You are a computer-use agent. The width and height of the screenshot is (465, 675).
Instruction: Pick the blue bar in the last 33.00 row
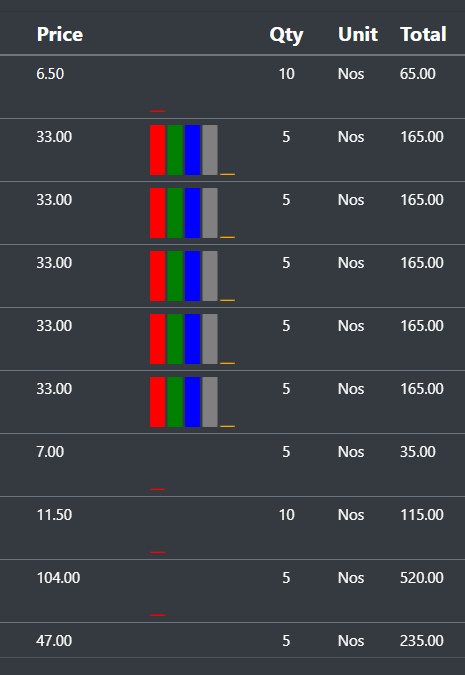point(192,402)
